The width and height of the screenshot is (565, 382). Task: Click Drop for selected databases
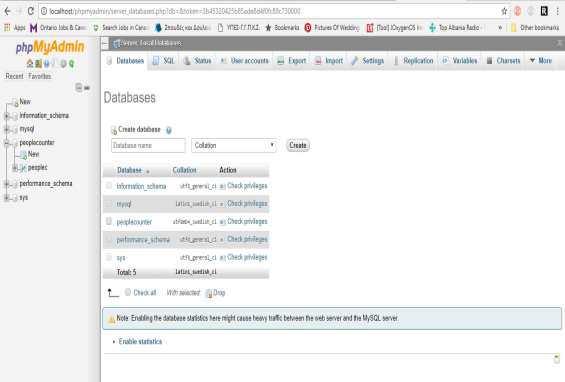215,293
